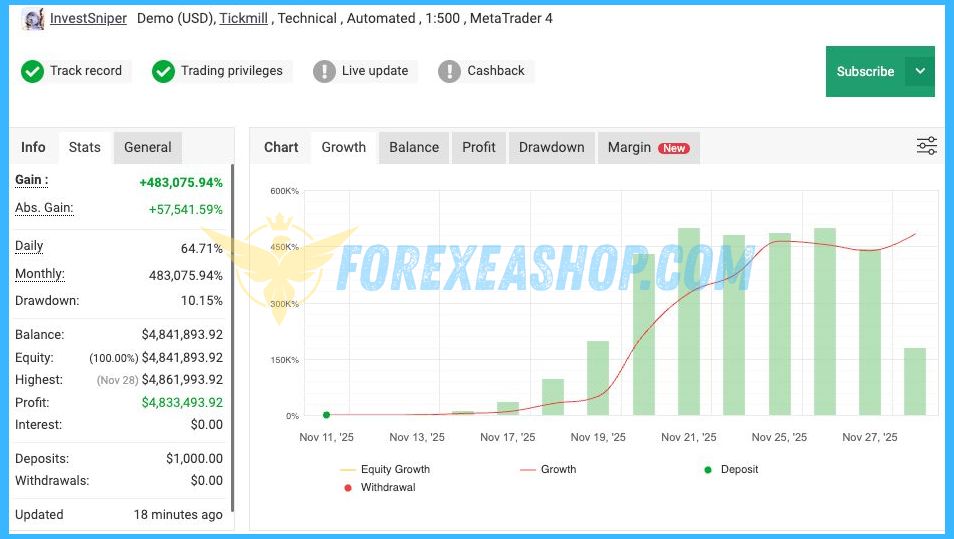Click the InvestSniper avatar image

(x=32, y=19)
